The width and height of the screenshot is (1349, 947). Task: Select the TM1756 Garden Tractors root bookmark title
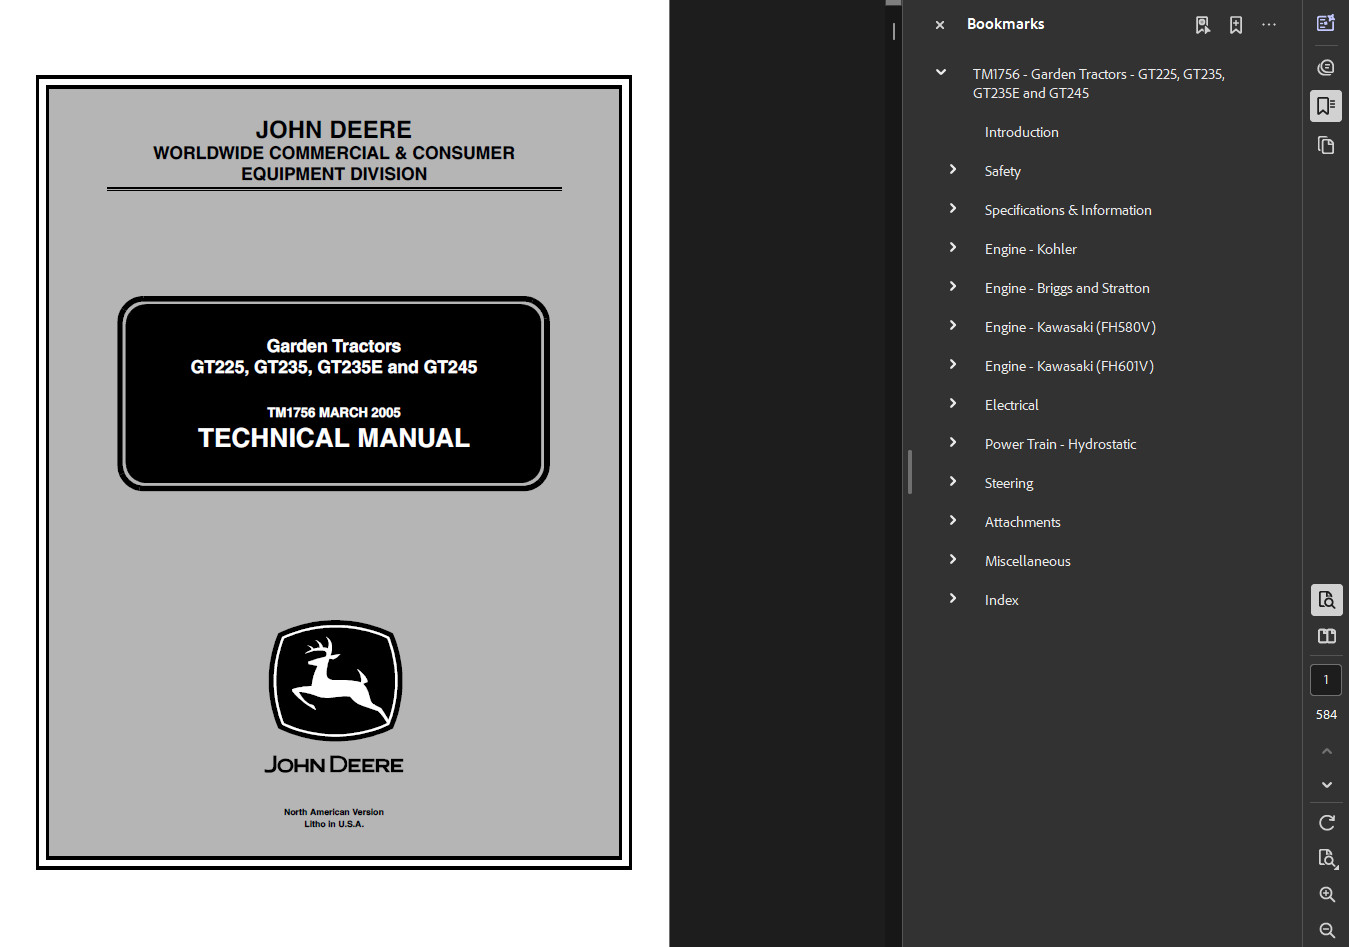(x=1098, y=83)
